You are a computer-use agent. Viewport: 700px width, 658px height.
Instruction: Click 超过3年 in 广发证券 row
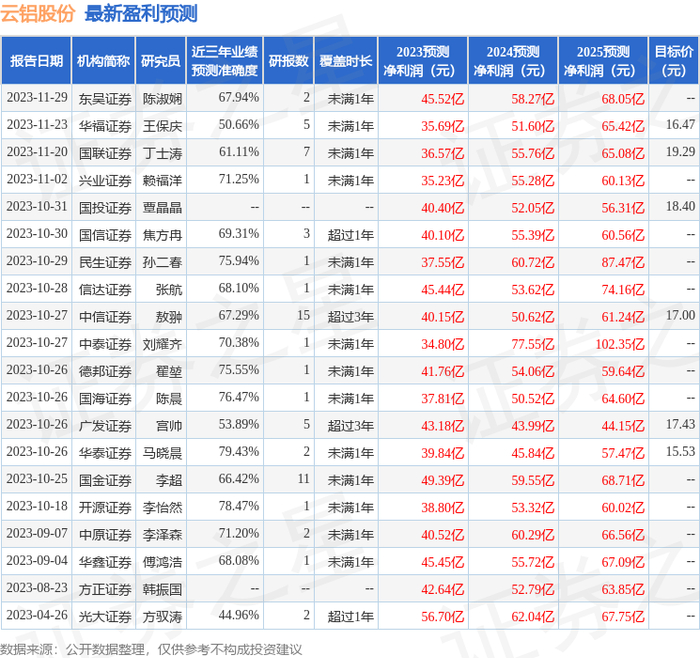pyautogui.click(x=350, y=425)
